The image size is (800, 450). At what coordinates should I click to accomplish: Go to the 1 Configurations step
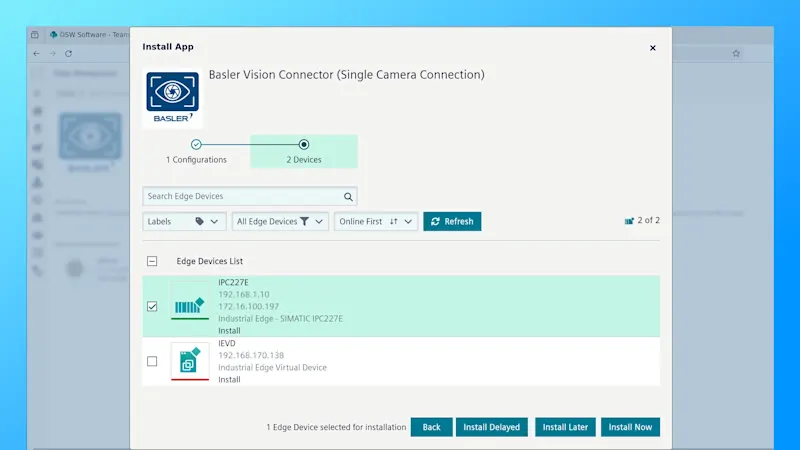[196, 160]
